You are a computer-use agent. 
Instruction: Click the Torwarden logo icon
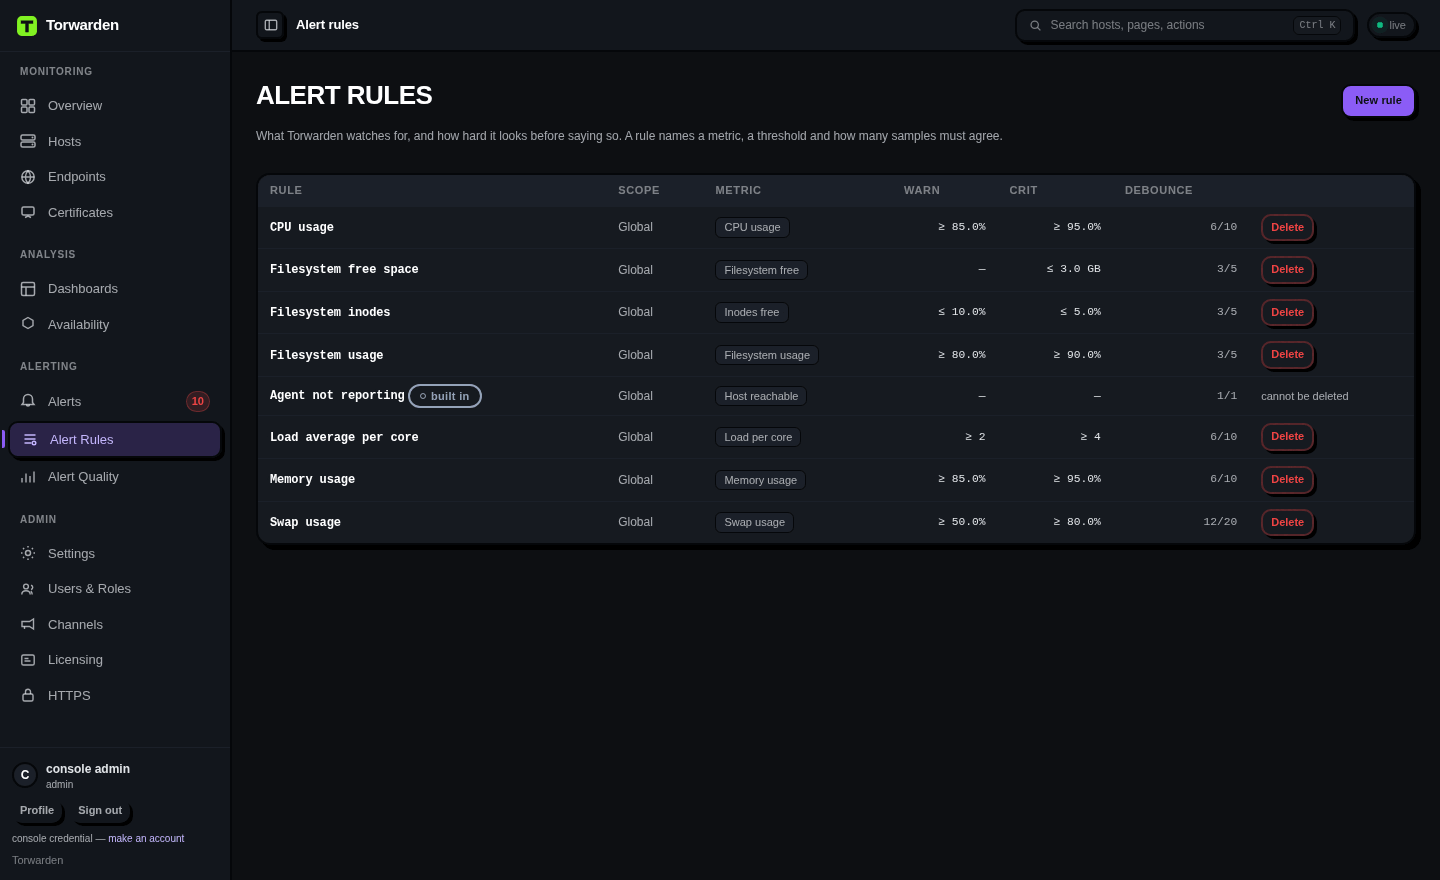[27, 26]
